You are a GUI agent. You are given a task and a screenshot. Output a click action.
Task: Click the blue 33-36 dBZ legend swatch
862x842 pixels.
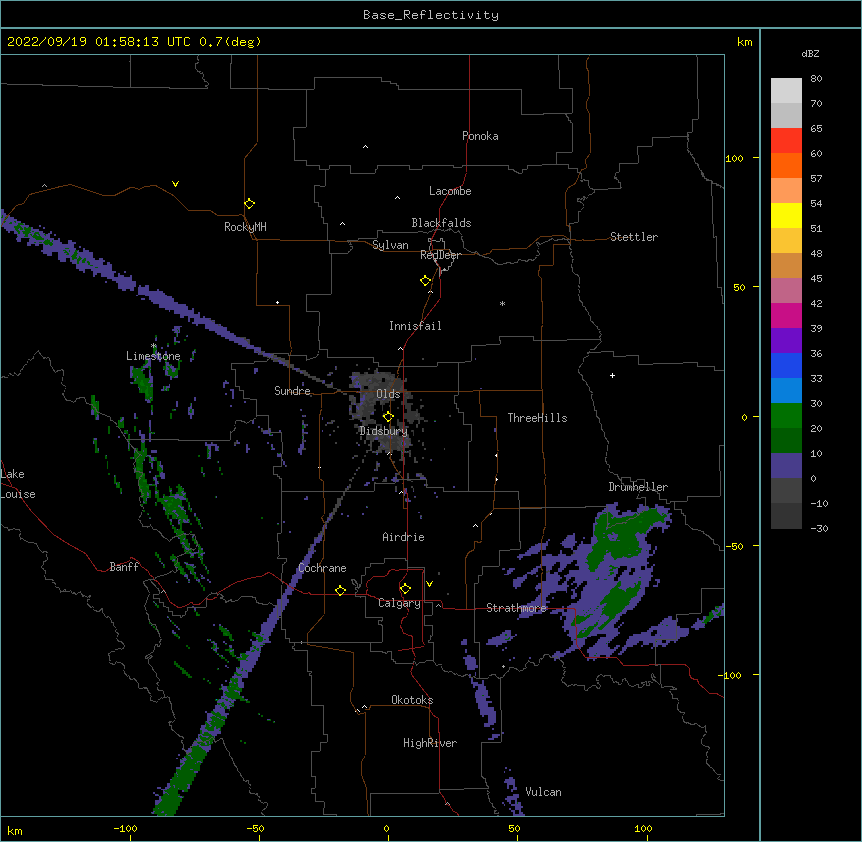pyautogui.click(x=786, y=365)
